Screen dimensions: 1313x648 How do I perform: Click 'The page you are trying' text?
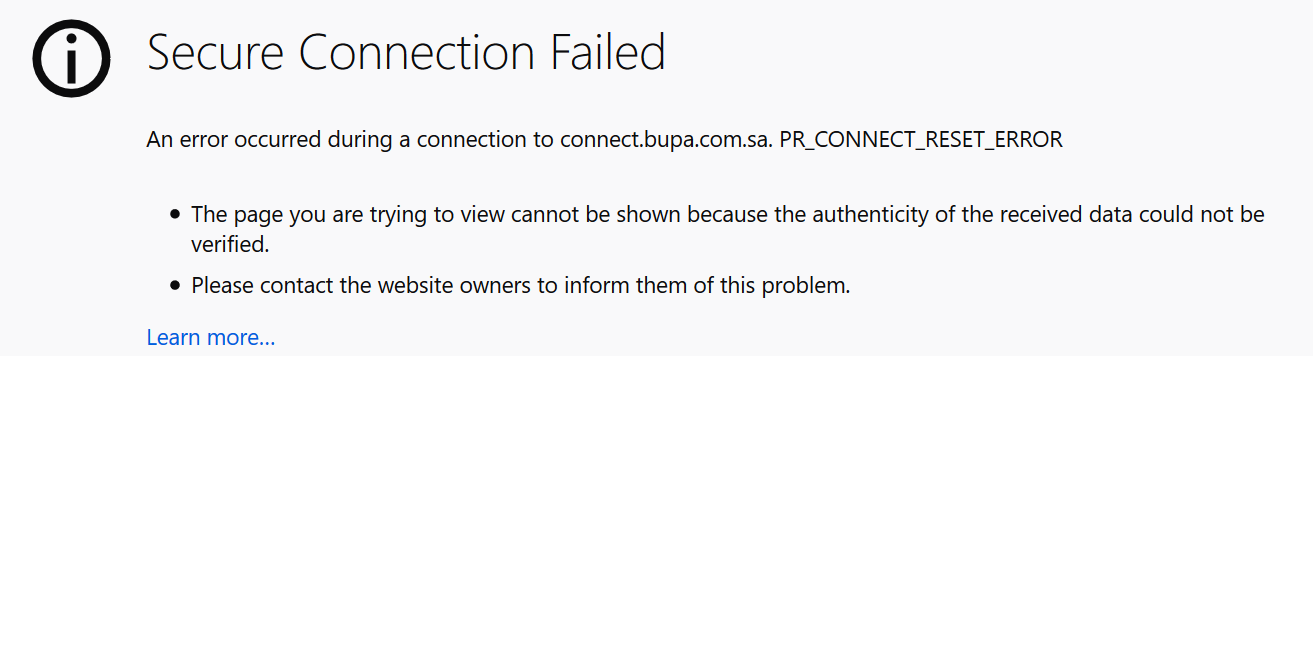[300, 215]
